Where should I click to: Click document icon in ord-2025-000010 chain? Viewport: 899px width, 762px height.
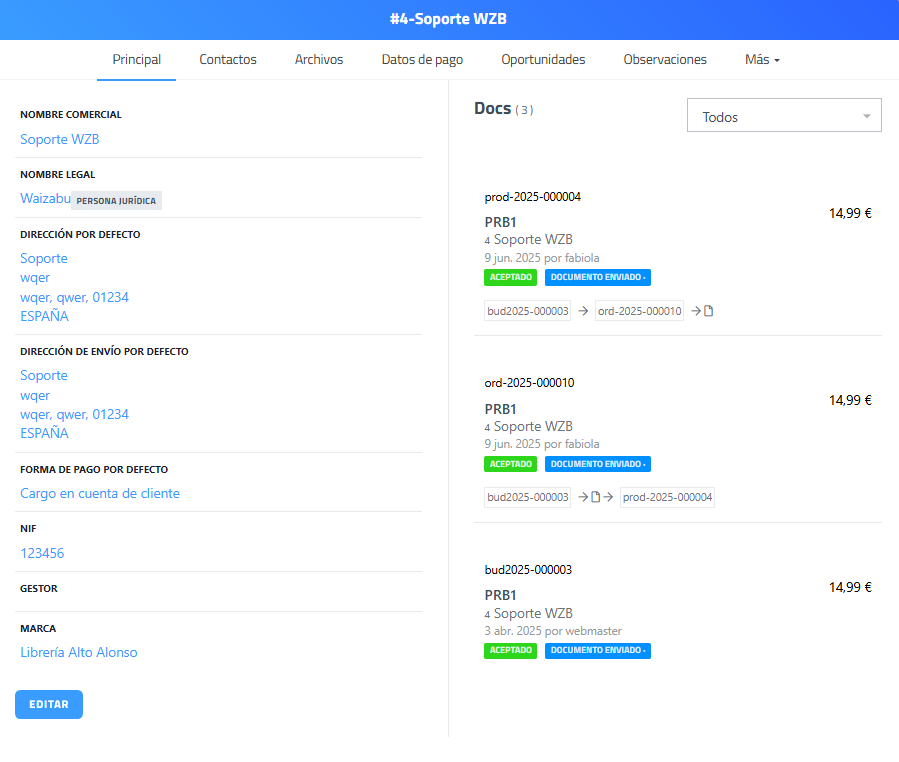595,497
